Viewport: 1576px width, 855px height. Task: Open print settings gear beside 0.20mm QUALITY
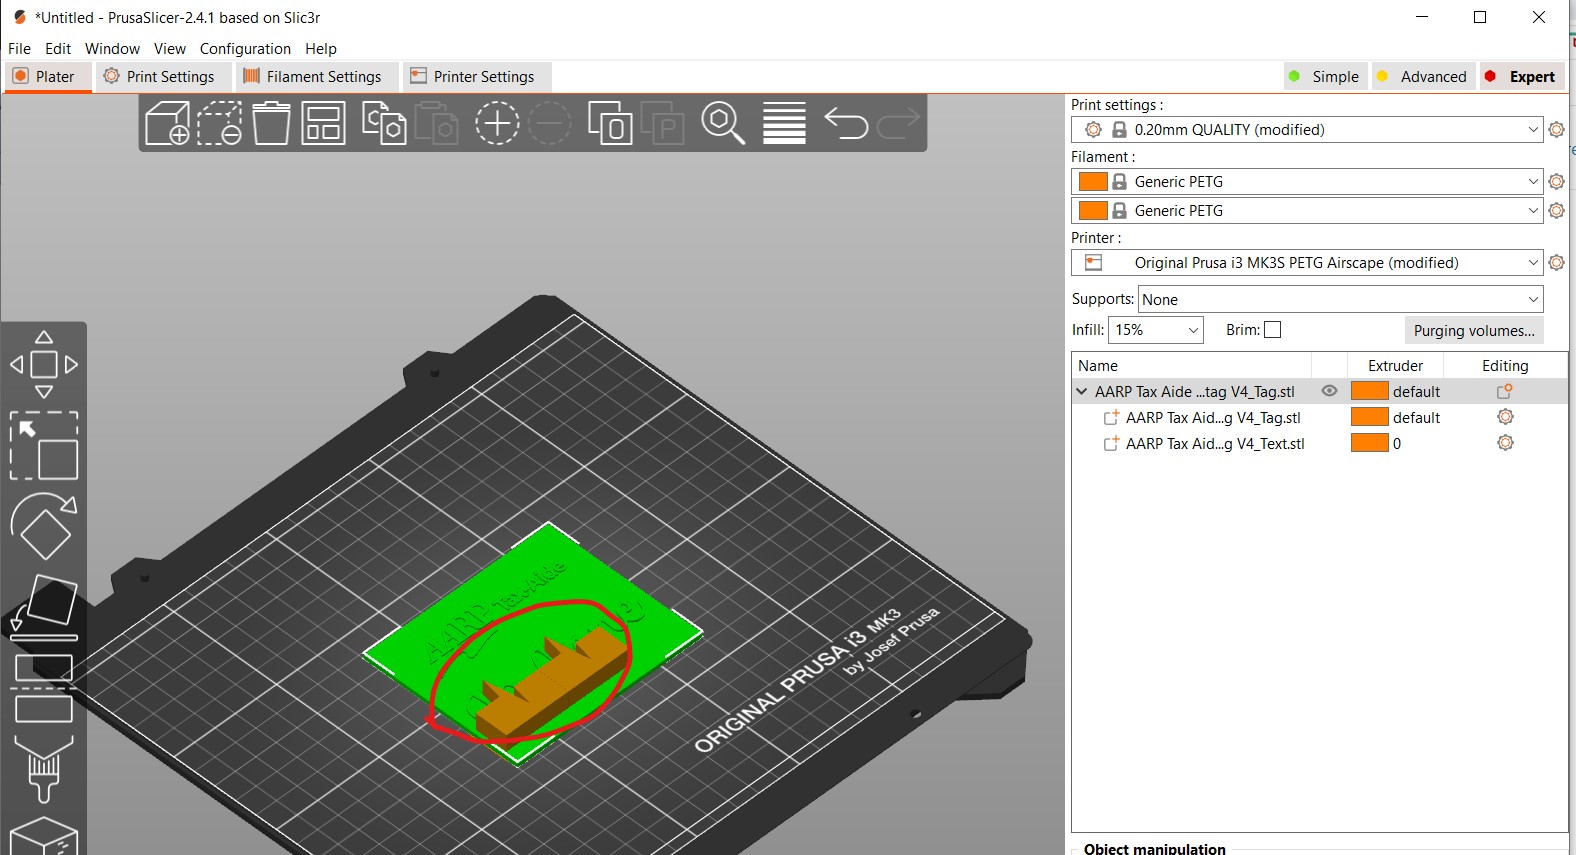[x=1556, y=129]
